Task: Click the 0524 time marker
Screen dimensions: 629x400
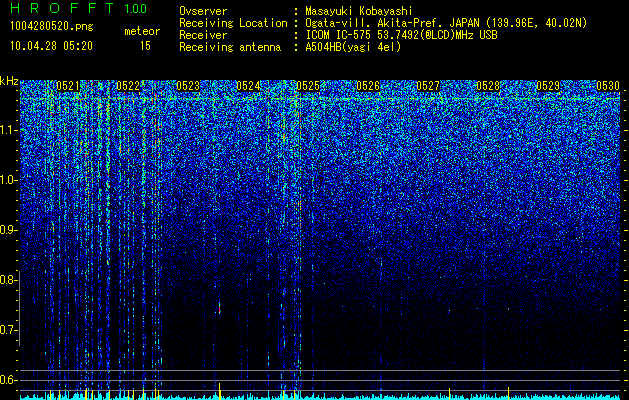Action: point(248,86)
